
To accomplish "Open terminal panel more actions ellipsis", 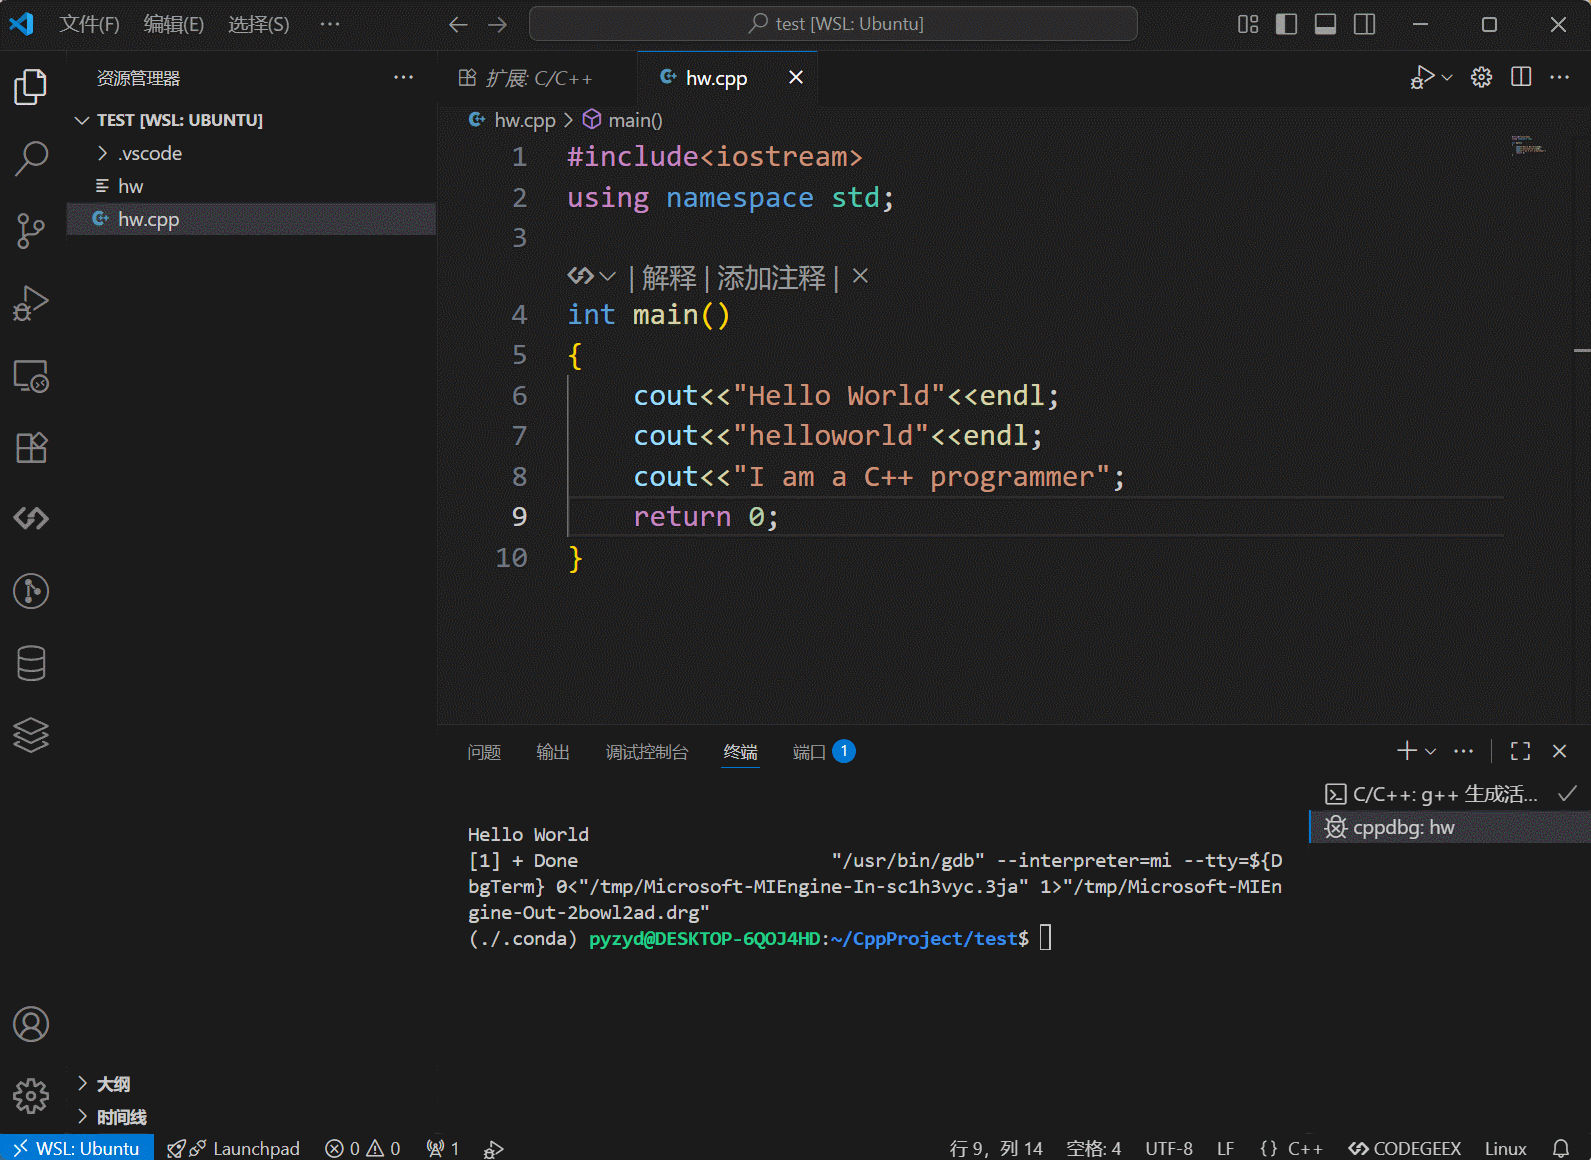I will click(1464, 751).
